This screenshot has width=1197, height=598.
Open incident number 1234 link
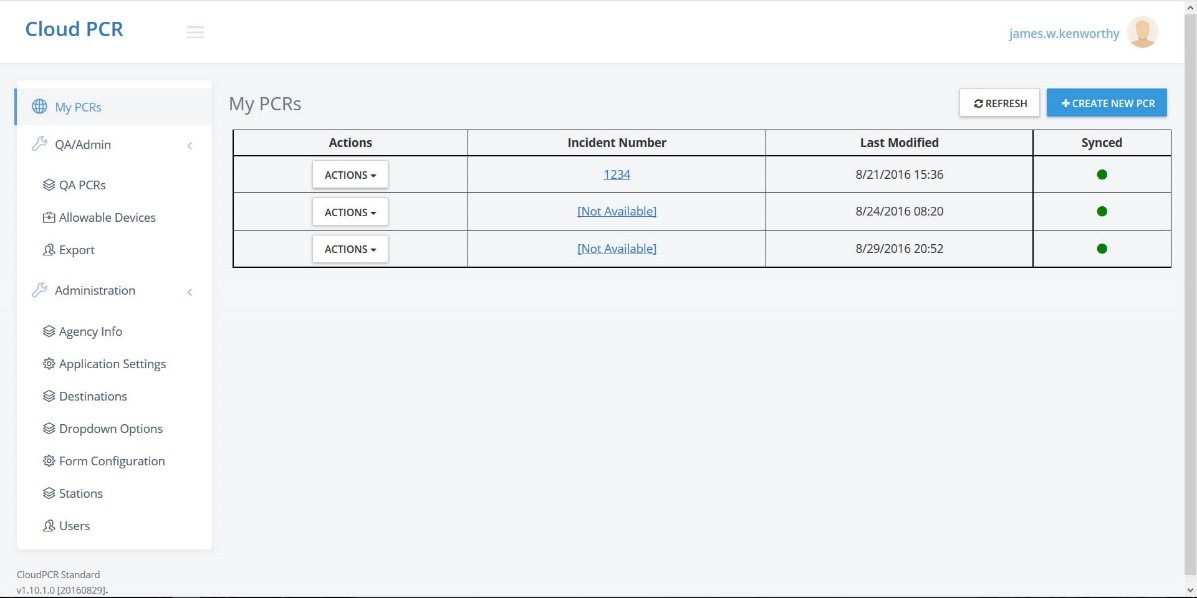[x=617, y=174]
